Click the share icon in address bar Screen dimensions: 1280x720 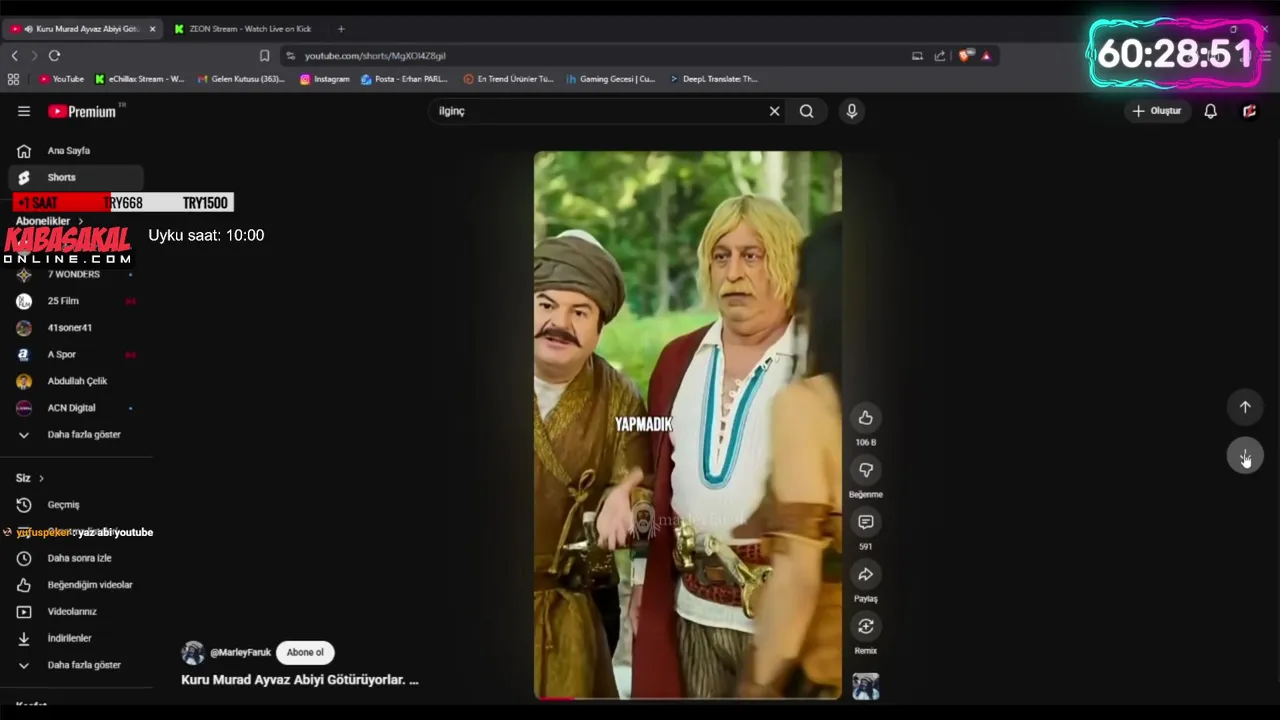940,56
